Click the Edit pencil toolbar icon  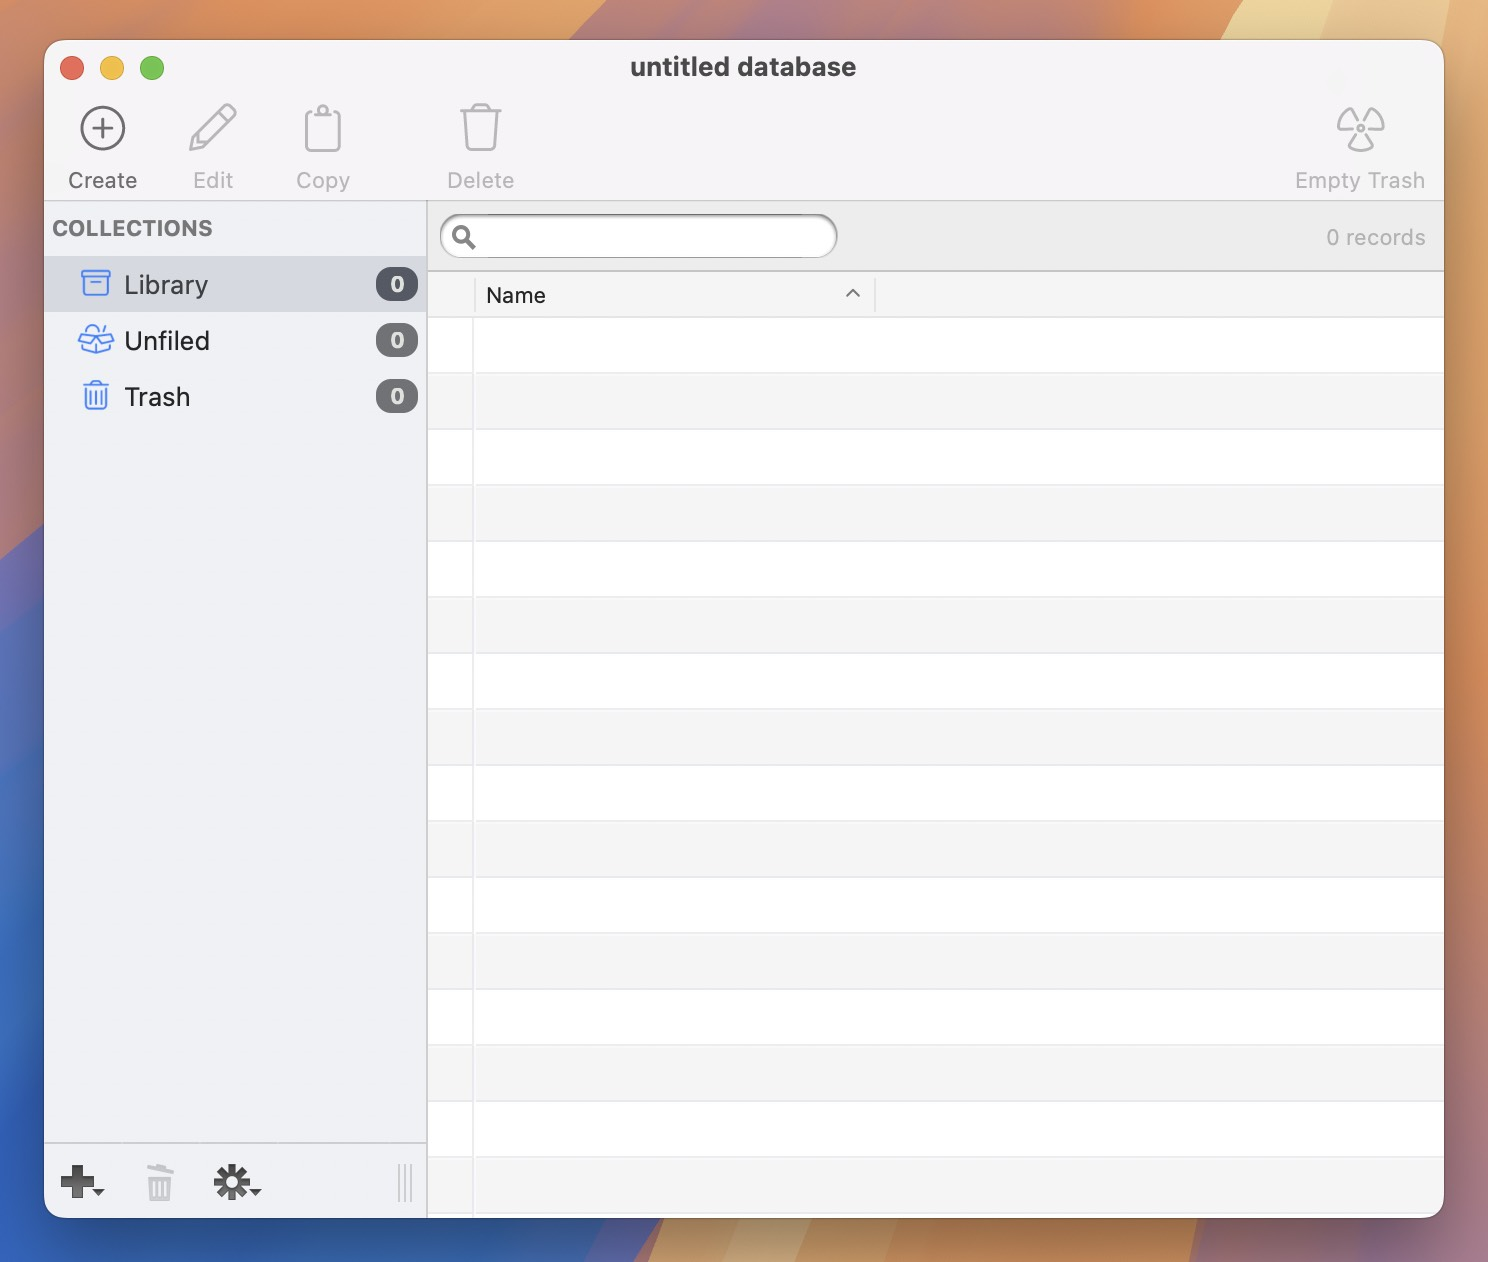(213, 129)
